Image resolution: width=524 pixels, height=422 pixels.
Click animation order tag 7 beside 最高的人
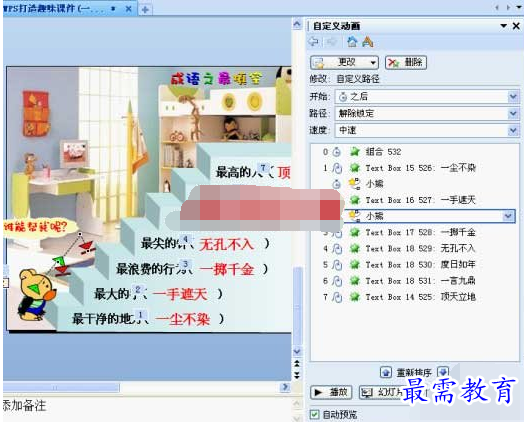click(x=263, y=168)
